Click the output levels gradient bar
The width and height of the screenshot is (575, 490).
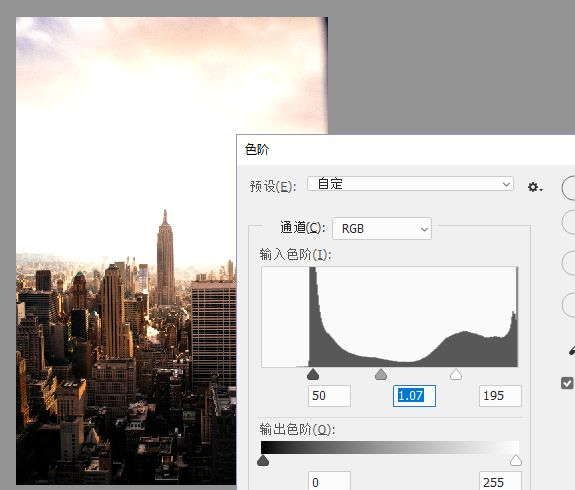389,447
